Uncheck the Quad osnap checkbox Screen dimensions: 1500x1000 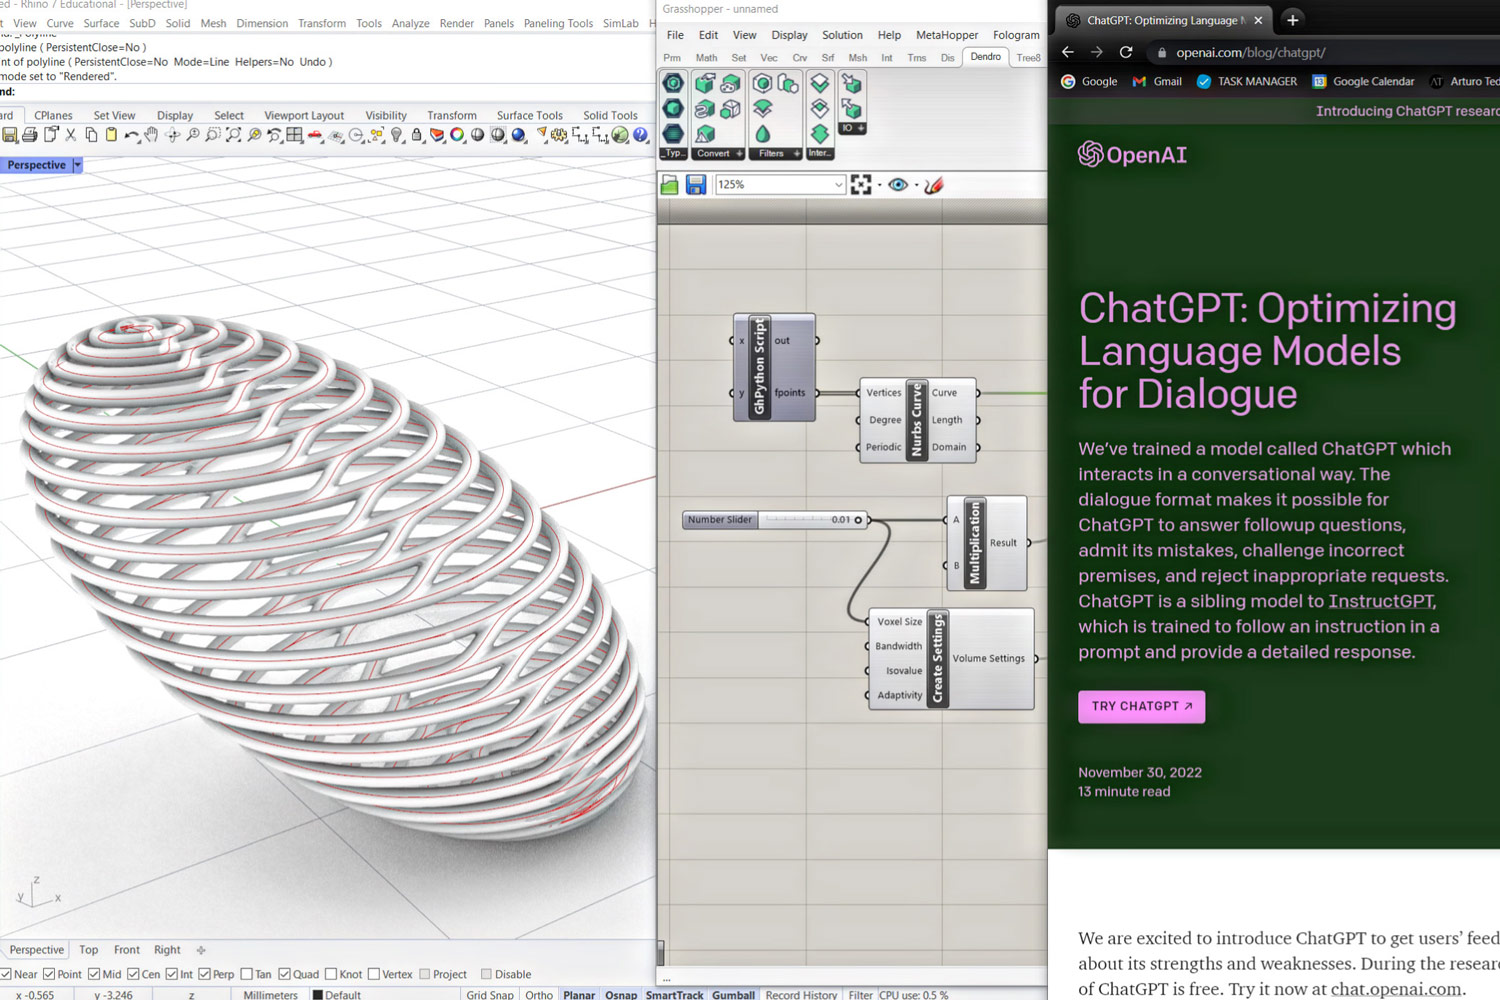pyautogui.click(x=285, y=974)
